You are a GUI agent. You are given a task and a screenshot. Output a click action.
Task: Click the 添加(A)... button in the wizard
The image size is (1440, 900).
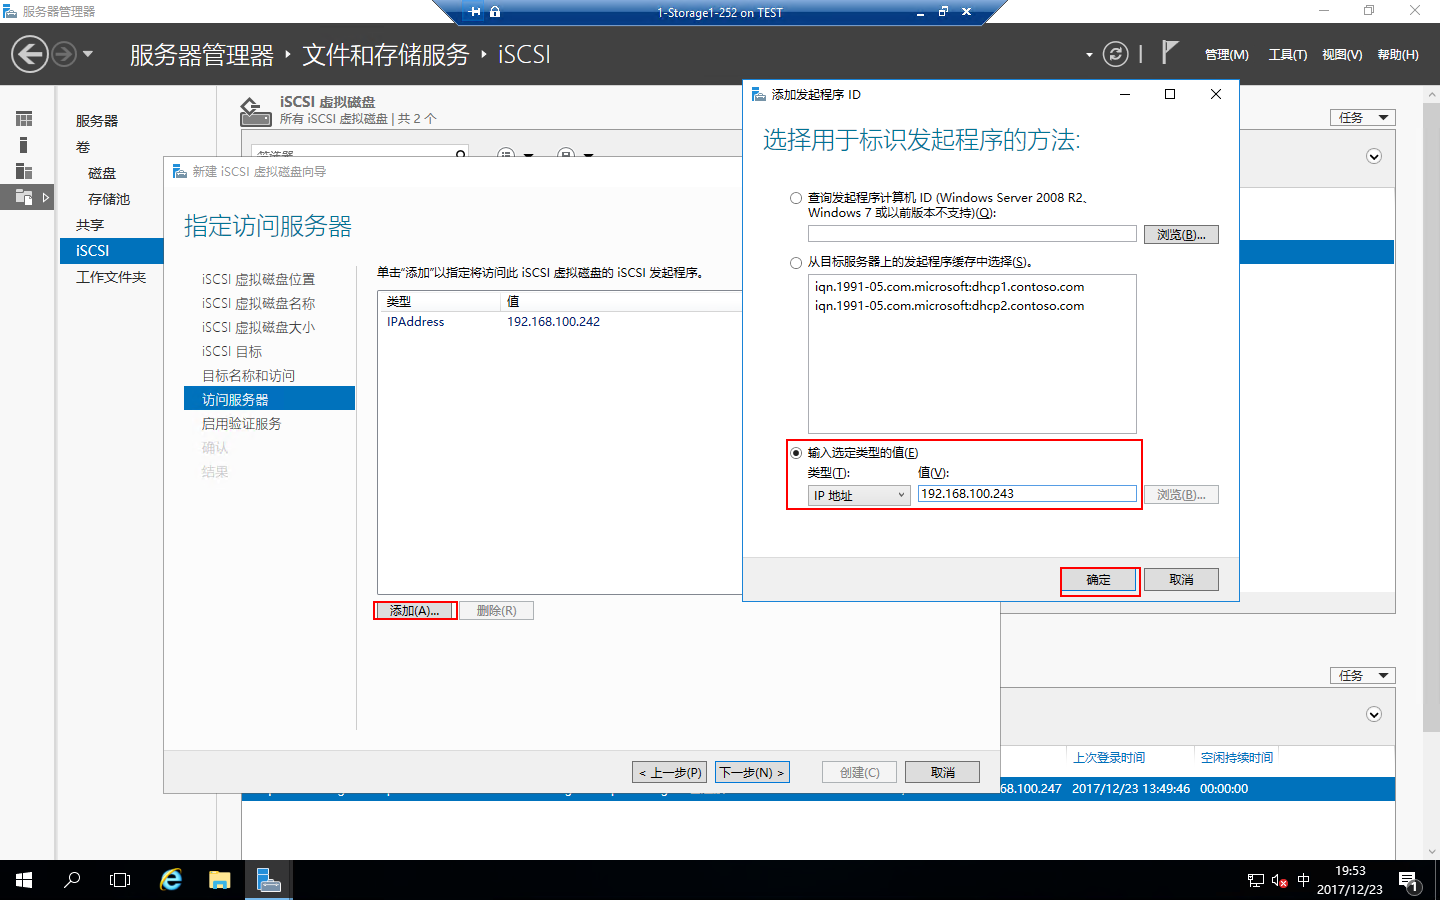415,611
